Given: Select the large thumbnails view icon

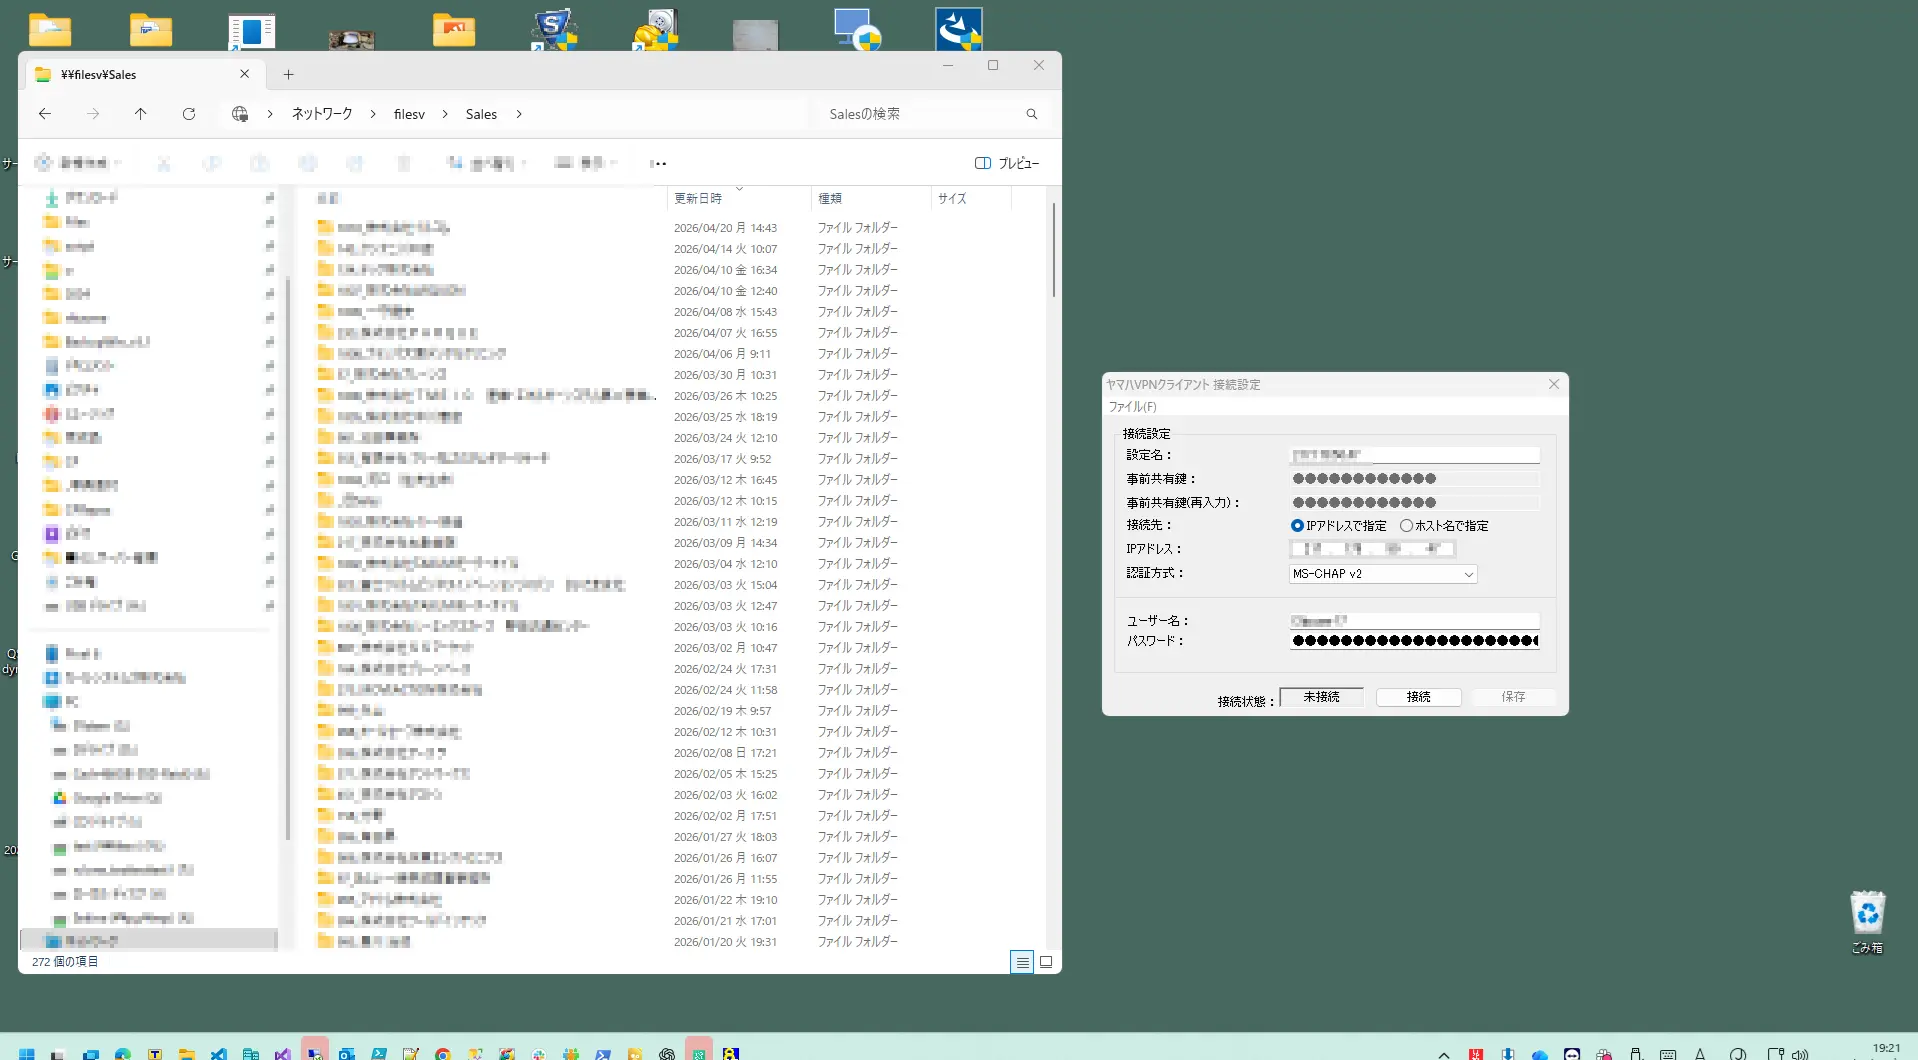Looking at the screenshot, I should 1046,962.
